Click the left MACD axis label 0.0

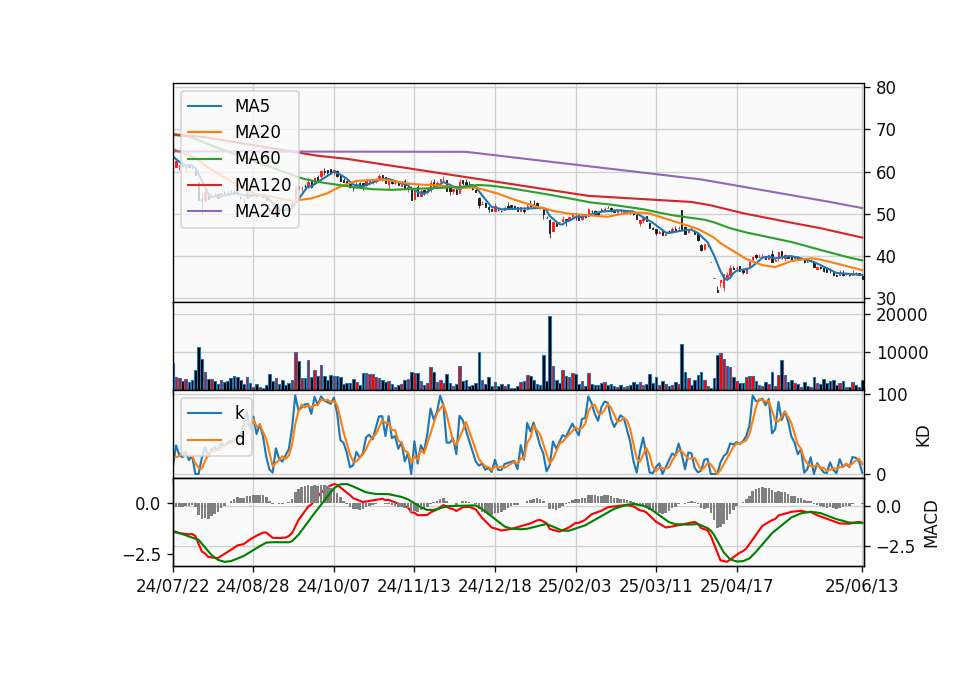pos(148,504)
